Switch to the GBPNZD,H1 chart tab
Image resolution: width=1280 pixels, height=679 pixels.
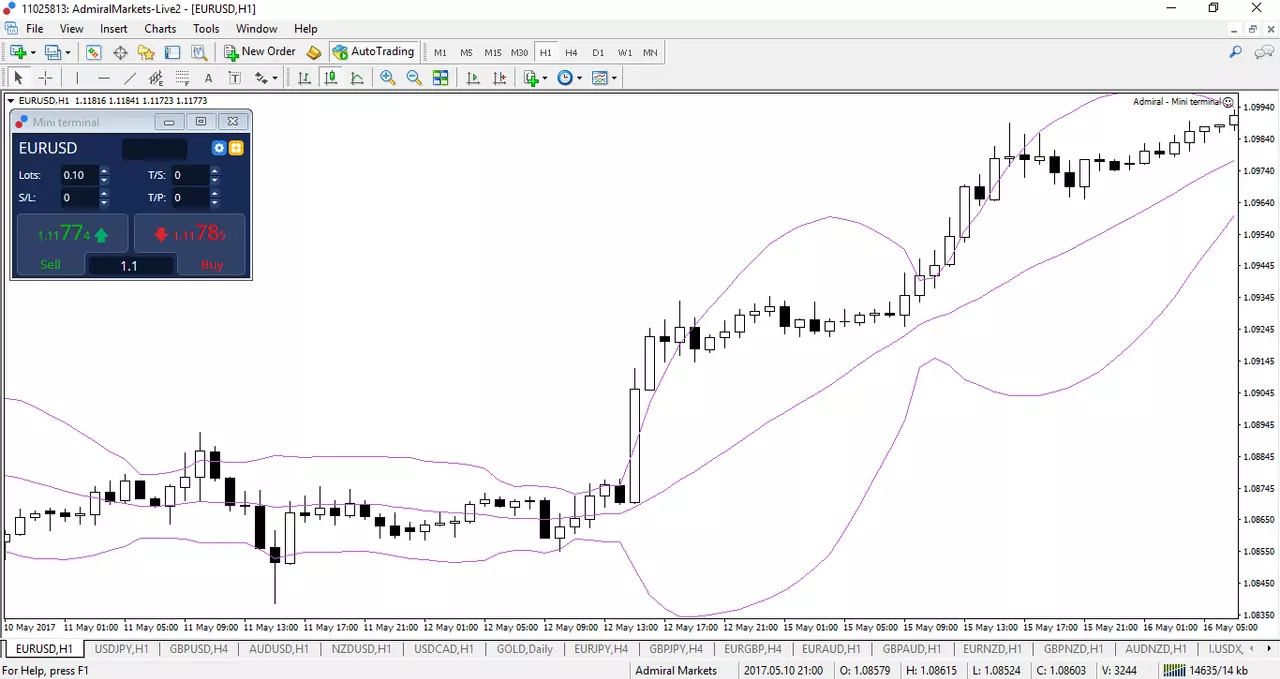[x=1072, y=649]
